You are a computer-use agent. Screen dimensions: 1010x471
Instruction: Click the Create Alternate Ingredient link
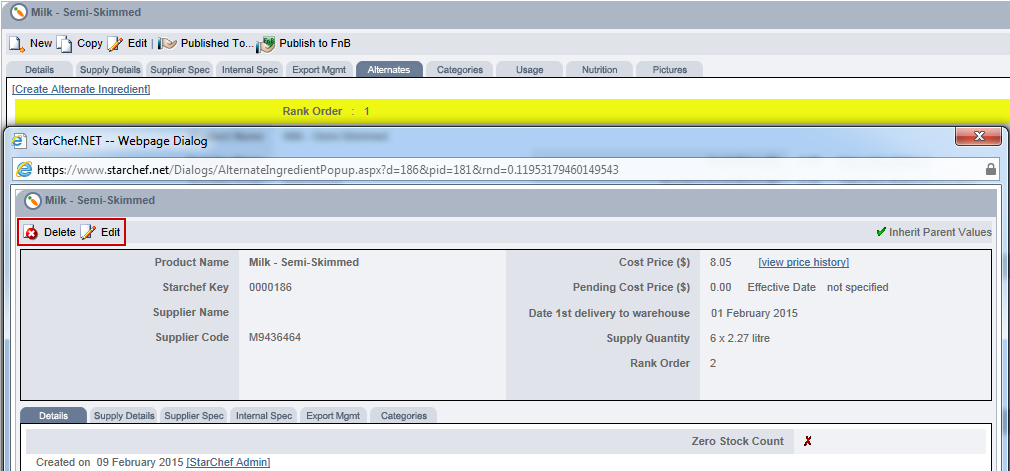tap(81, 89)
